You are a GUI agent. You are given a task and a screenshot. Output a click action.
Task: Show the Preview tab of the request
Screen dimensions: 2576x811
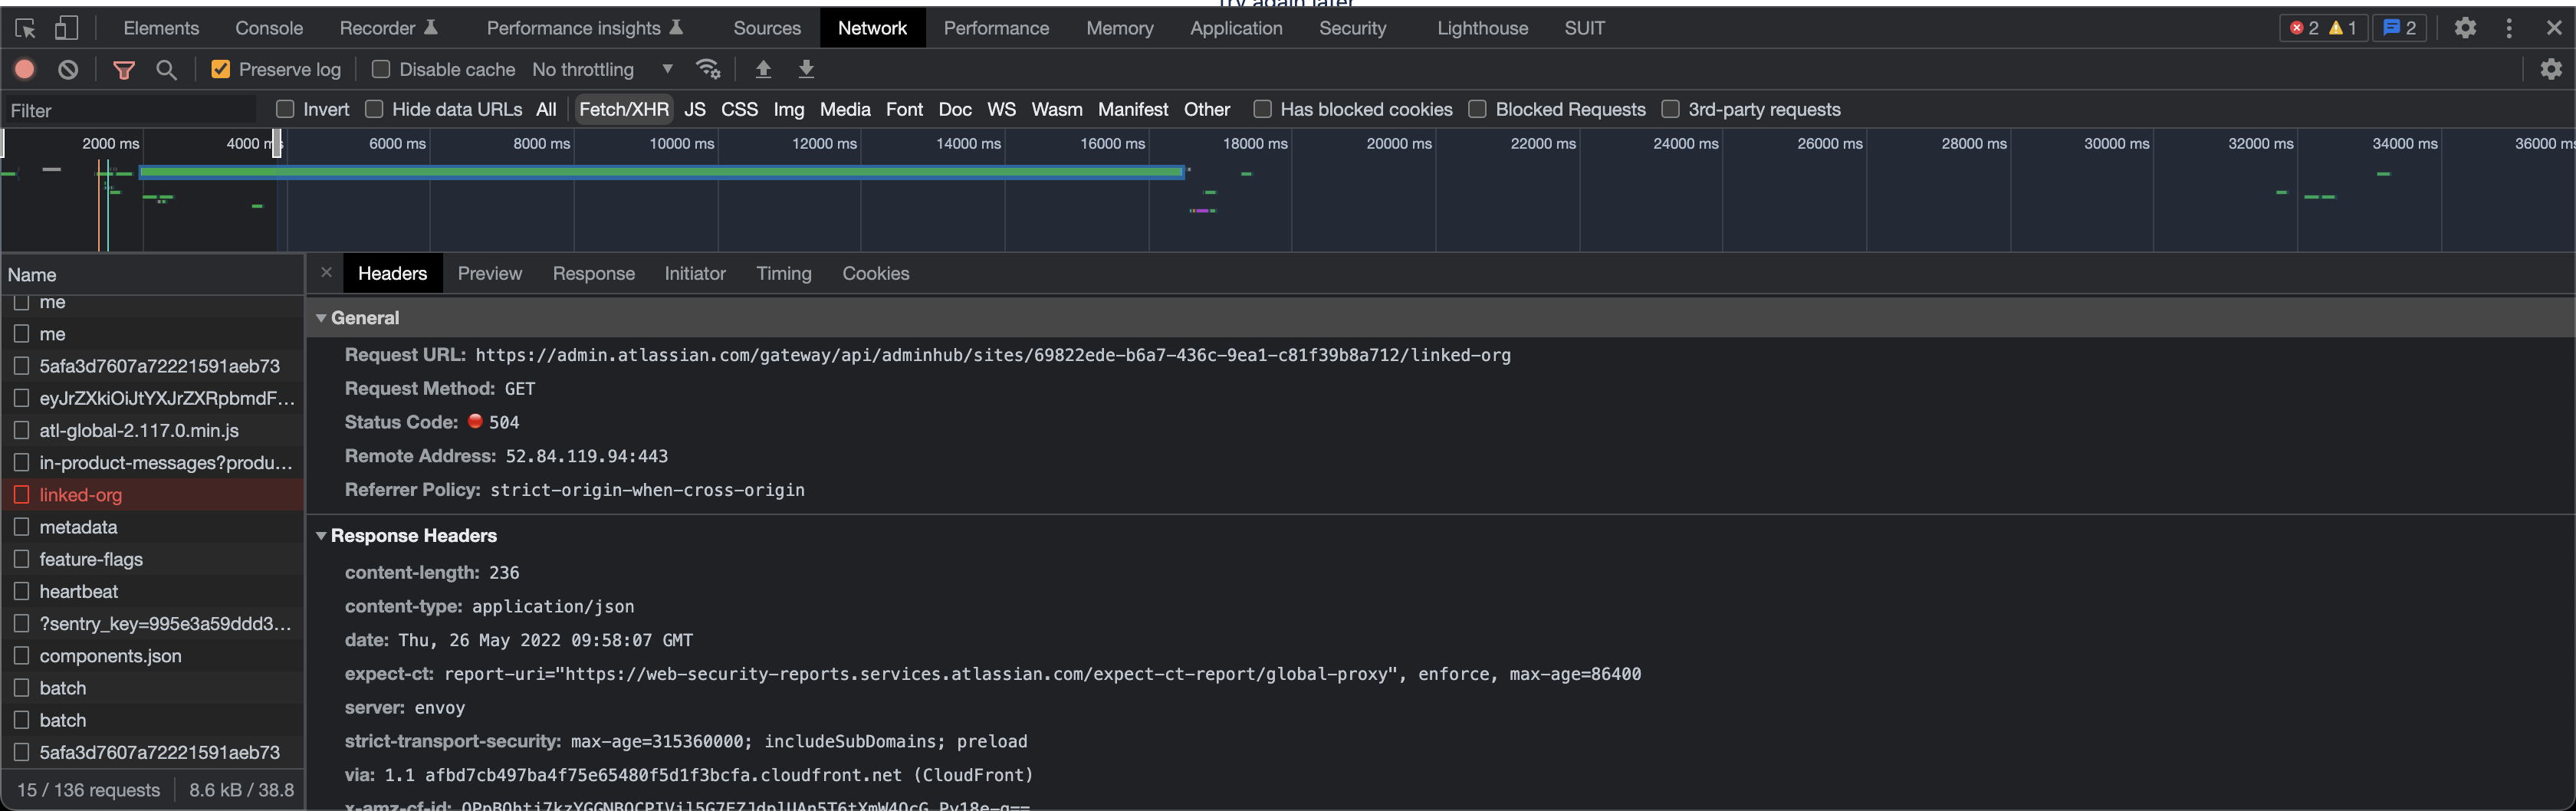click(x=490, y=273)
